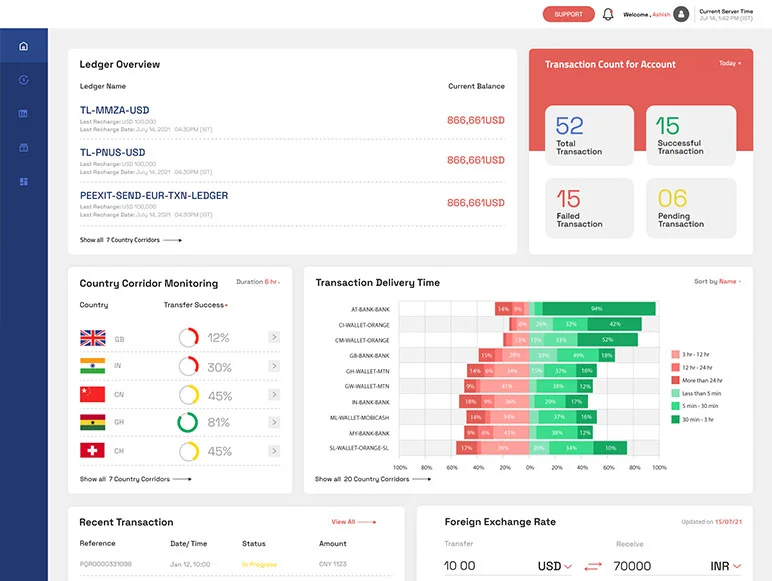Open the Today dropdown in Transaction Count

click(730, 64)
